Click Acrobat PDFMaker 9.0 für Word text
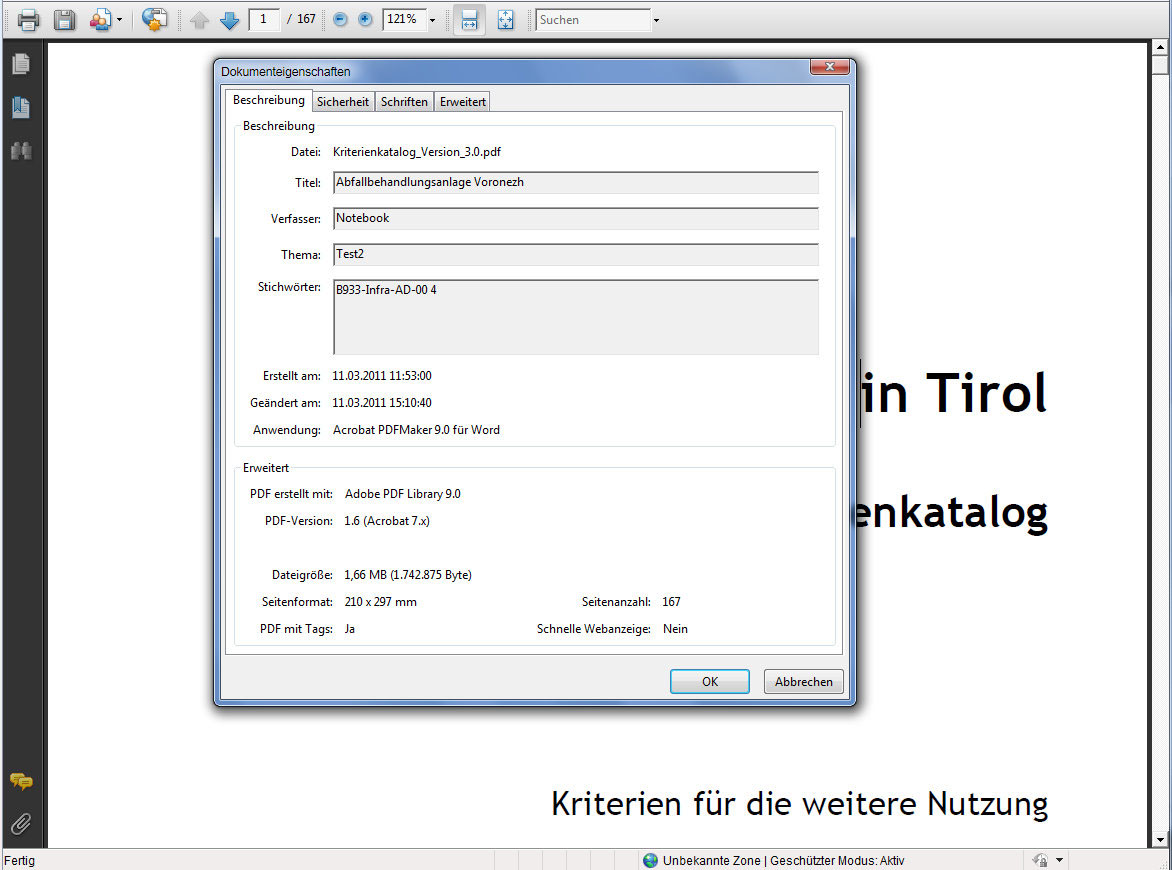This screenshot has width=1172, height=870. [416, 430]
